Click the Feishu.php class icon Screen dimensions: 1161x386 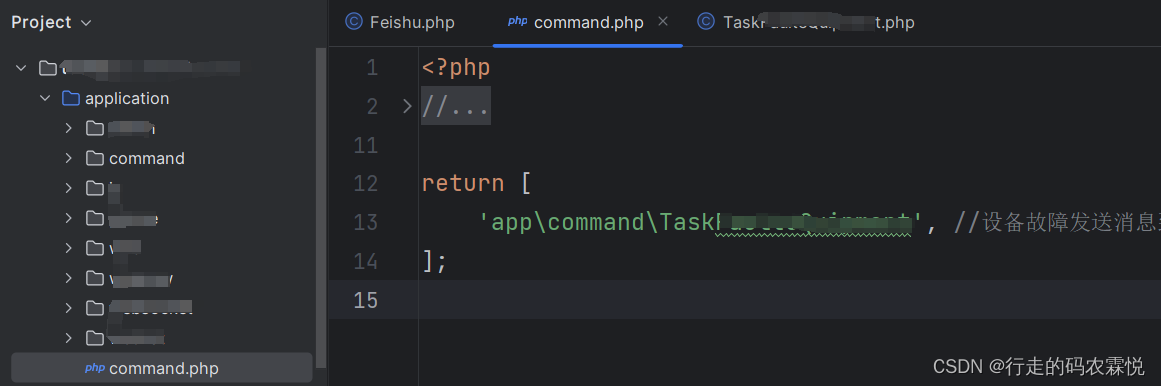[x=355, y=22]
